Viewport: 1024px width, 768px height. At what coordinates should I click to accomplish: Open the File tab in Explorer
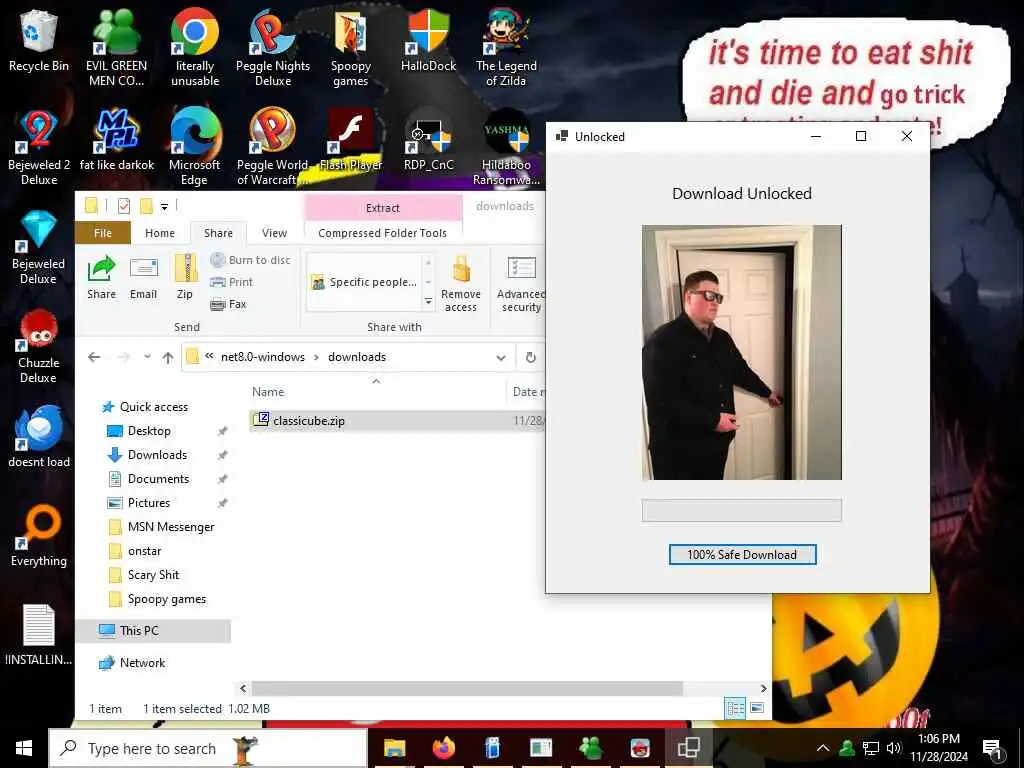[103, 233]
